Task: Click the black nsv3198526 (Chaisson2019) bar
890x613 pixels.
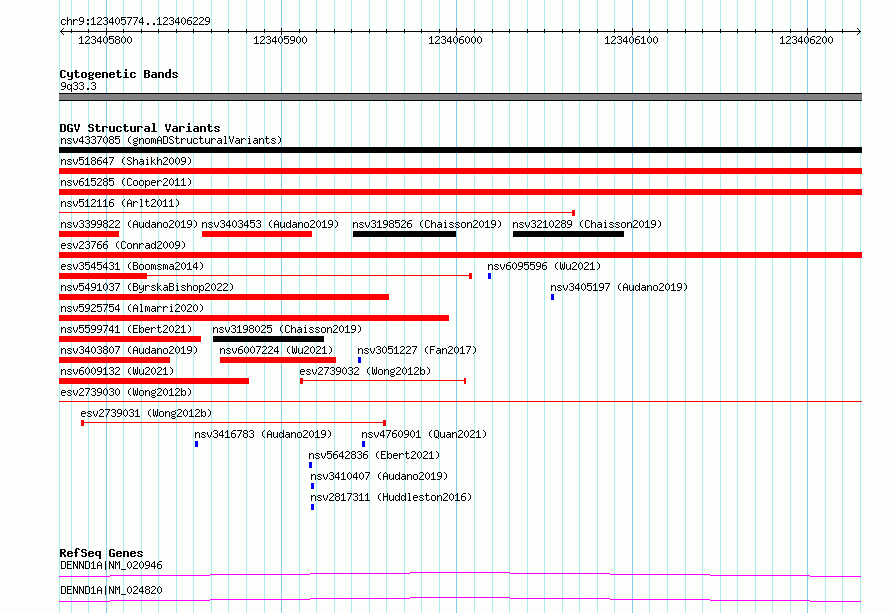Action: tap(404, 234)
